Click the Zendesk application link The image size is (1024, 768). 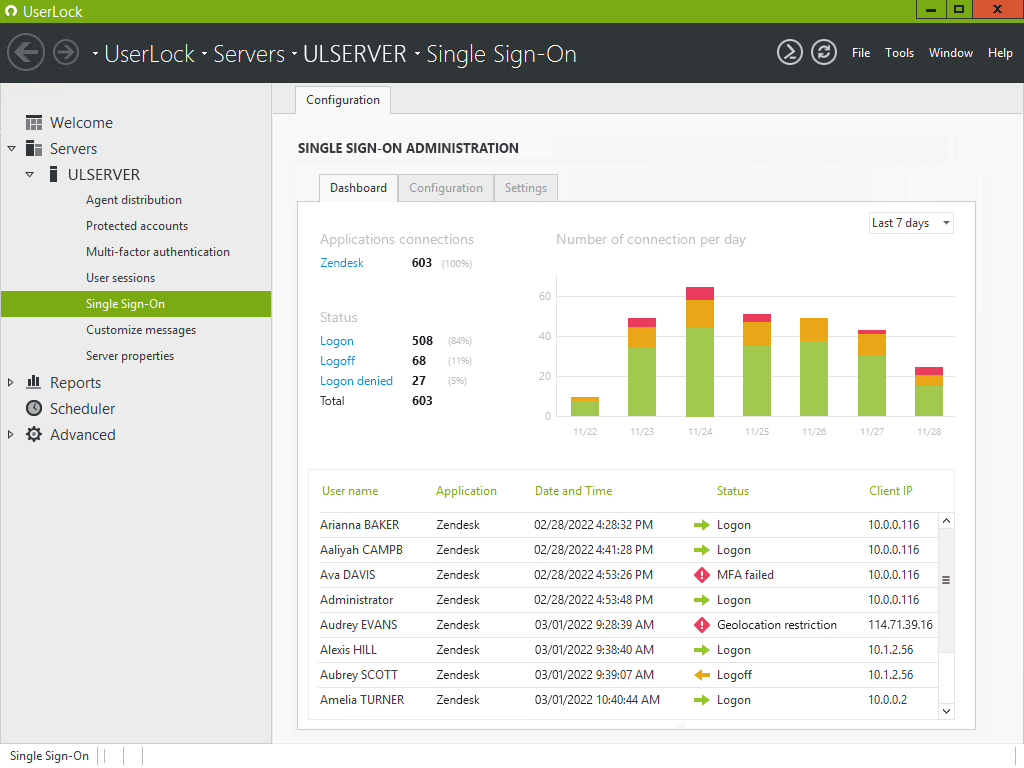click(342, 263)
